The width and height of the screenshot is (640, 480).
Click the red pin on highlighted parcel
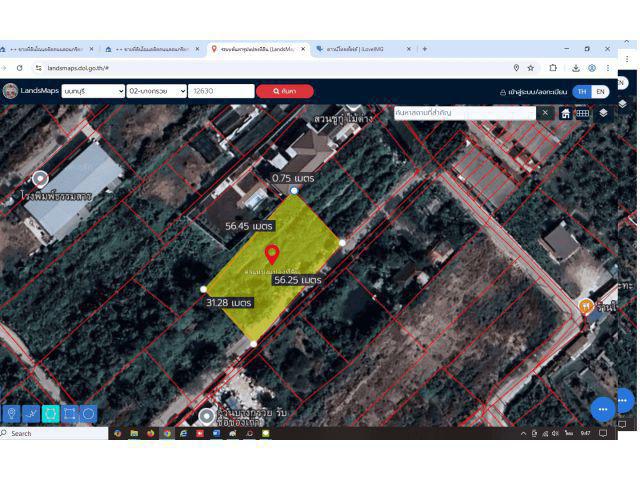pos(272,253)
